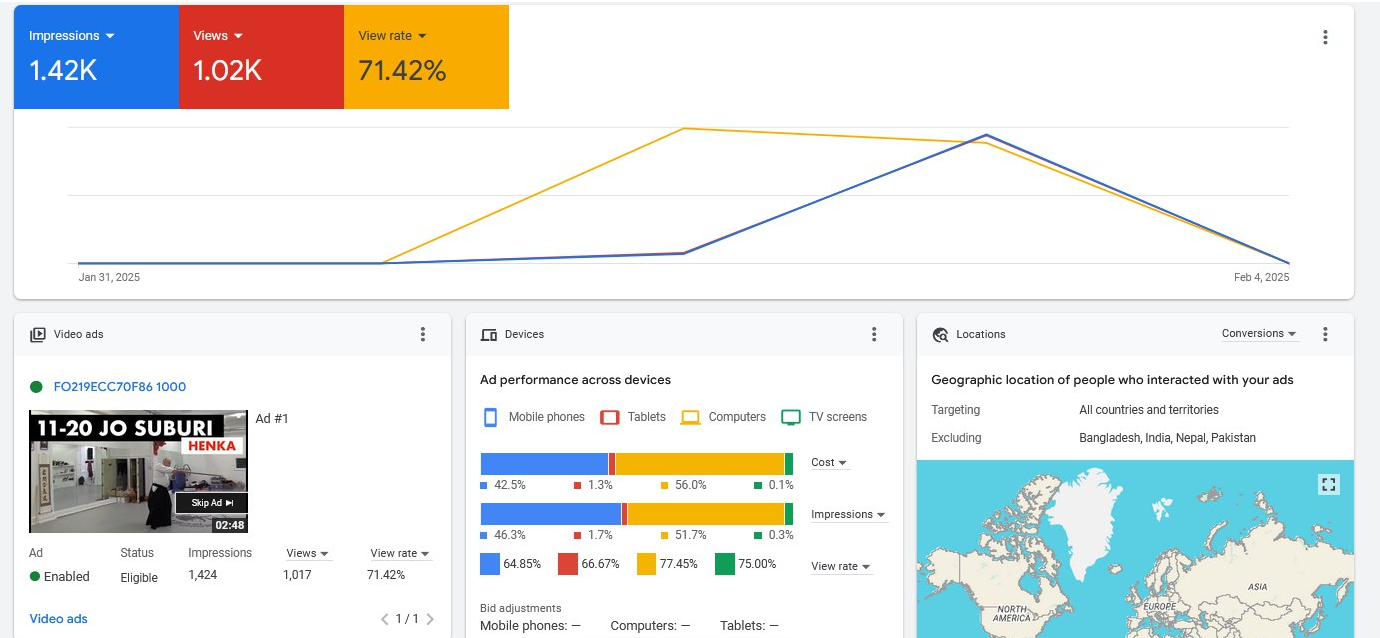Open the Devices card three-dot menu
The height and width of the screenshot is (638, 1380).
coord(874,334)
